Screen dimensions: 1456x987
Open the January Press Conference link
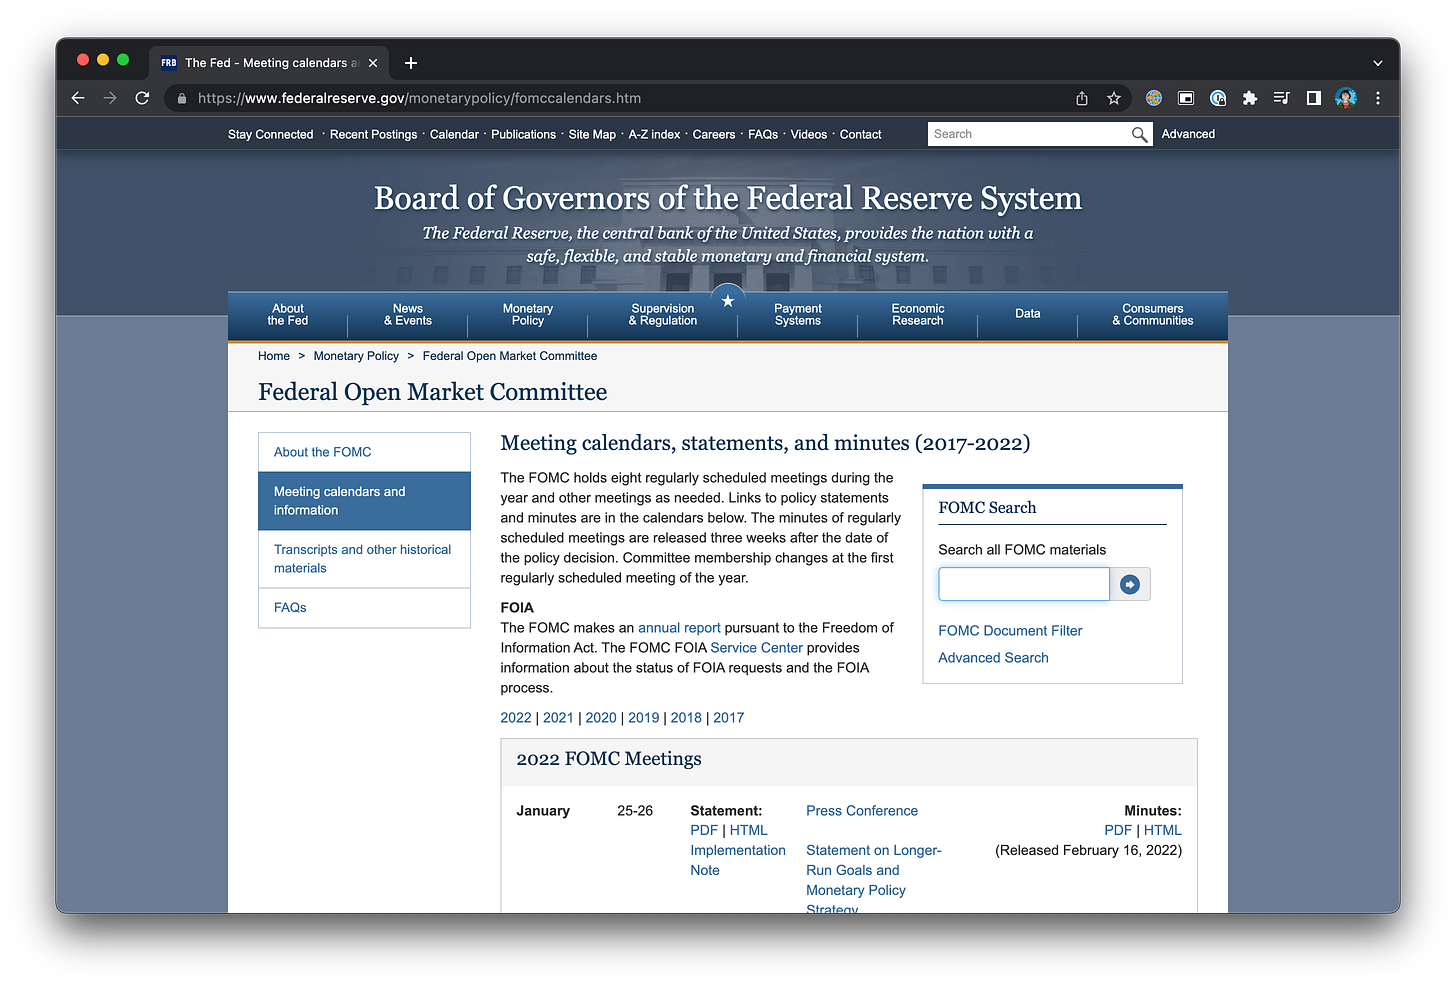(x=862, y=811)
